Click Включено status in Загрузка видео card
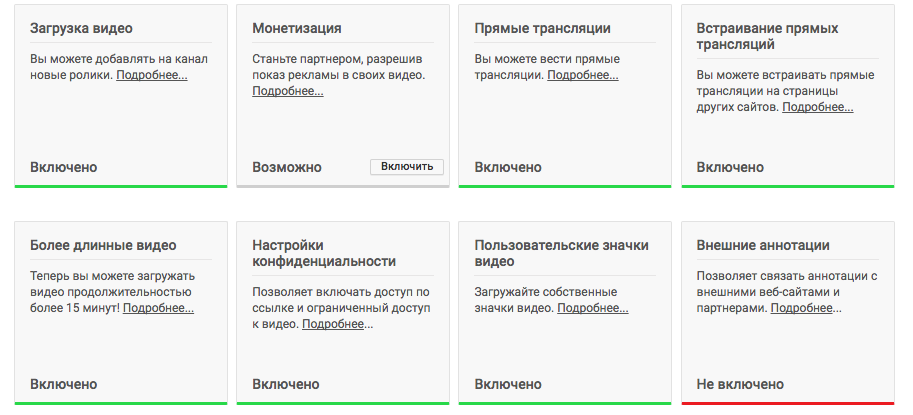The height and width of the screenshot is (415, 913). (64, 167)
